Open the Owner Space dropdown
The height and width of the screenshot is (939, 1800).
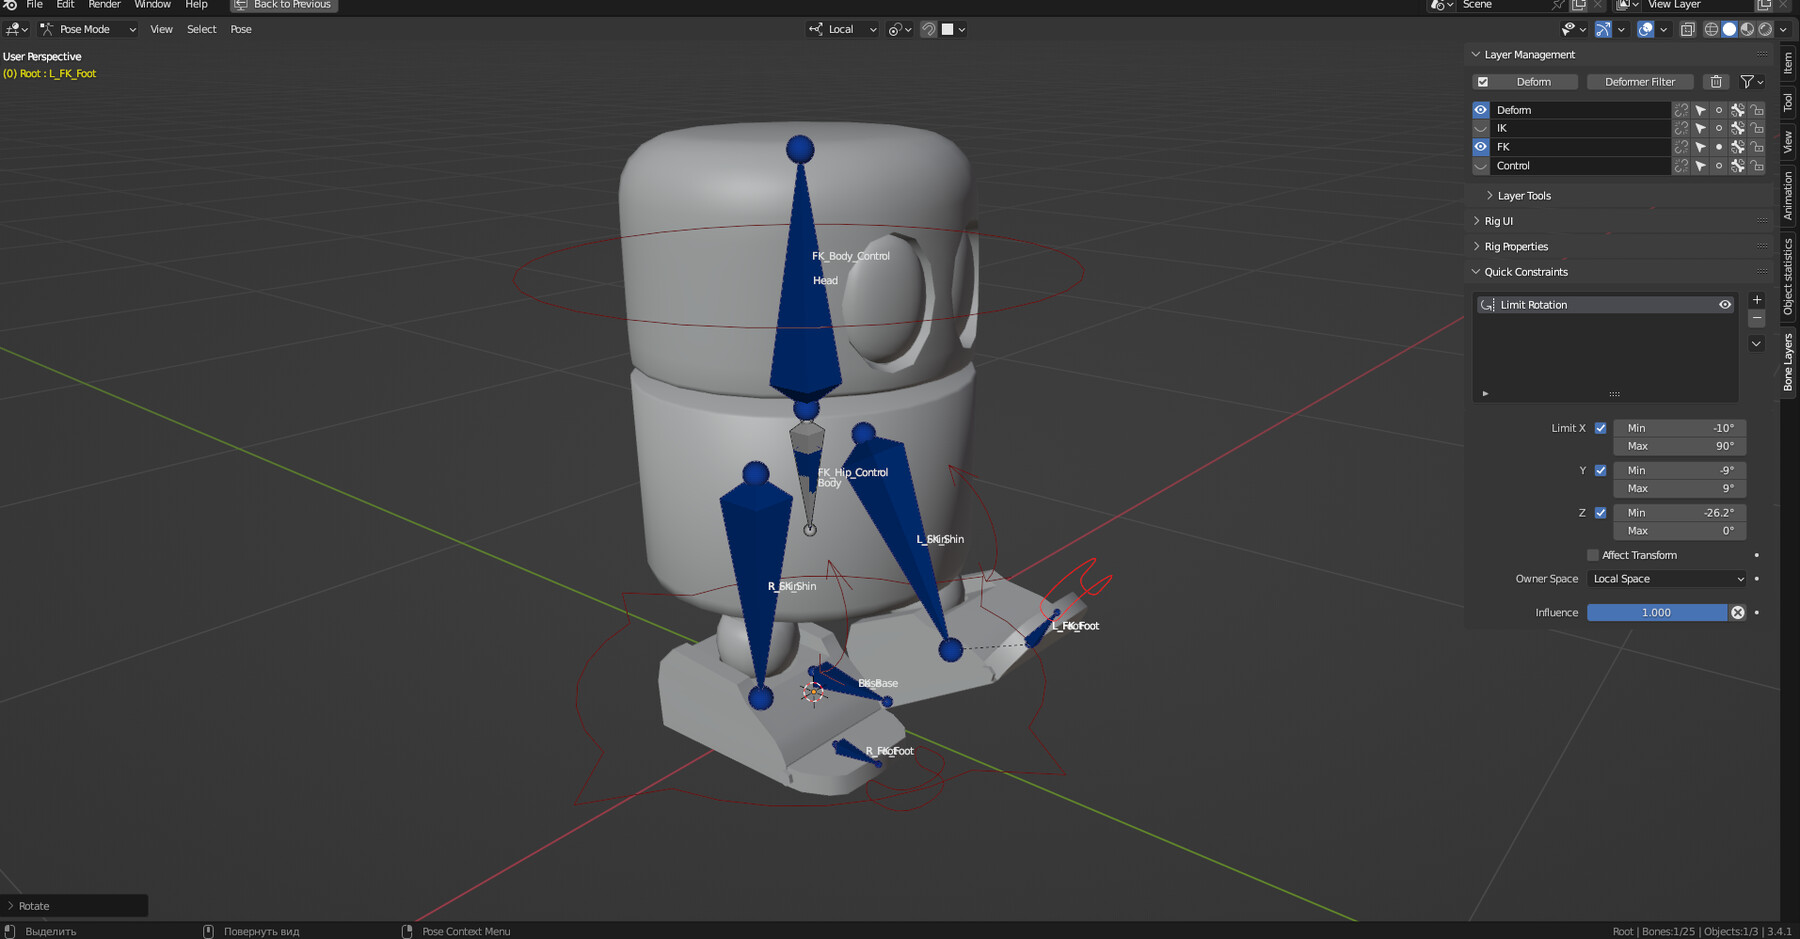pos(1666,578)
